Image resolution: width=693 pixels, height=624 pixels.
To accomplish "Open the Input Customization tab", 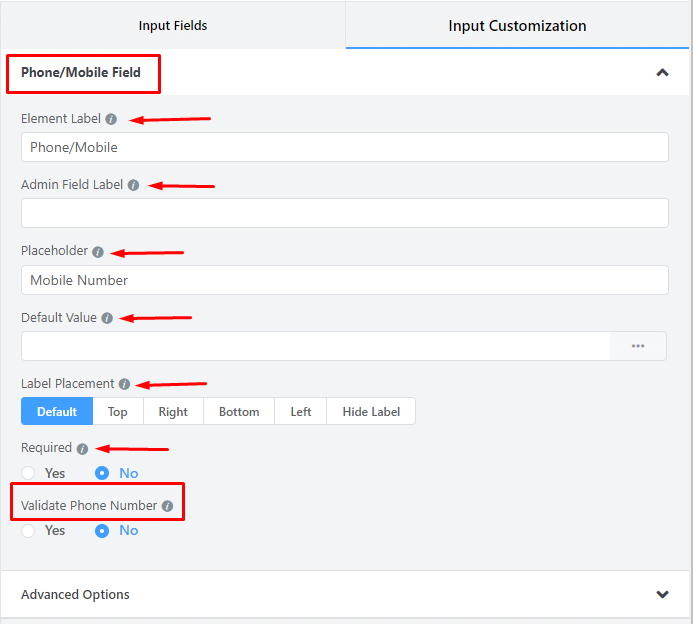I will [517, 25].
